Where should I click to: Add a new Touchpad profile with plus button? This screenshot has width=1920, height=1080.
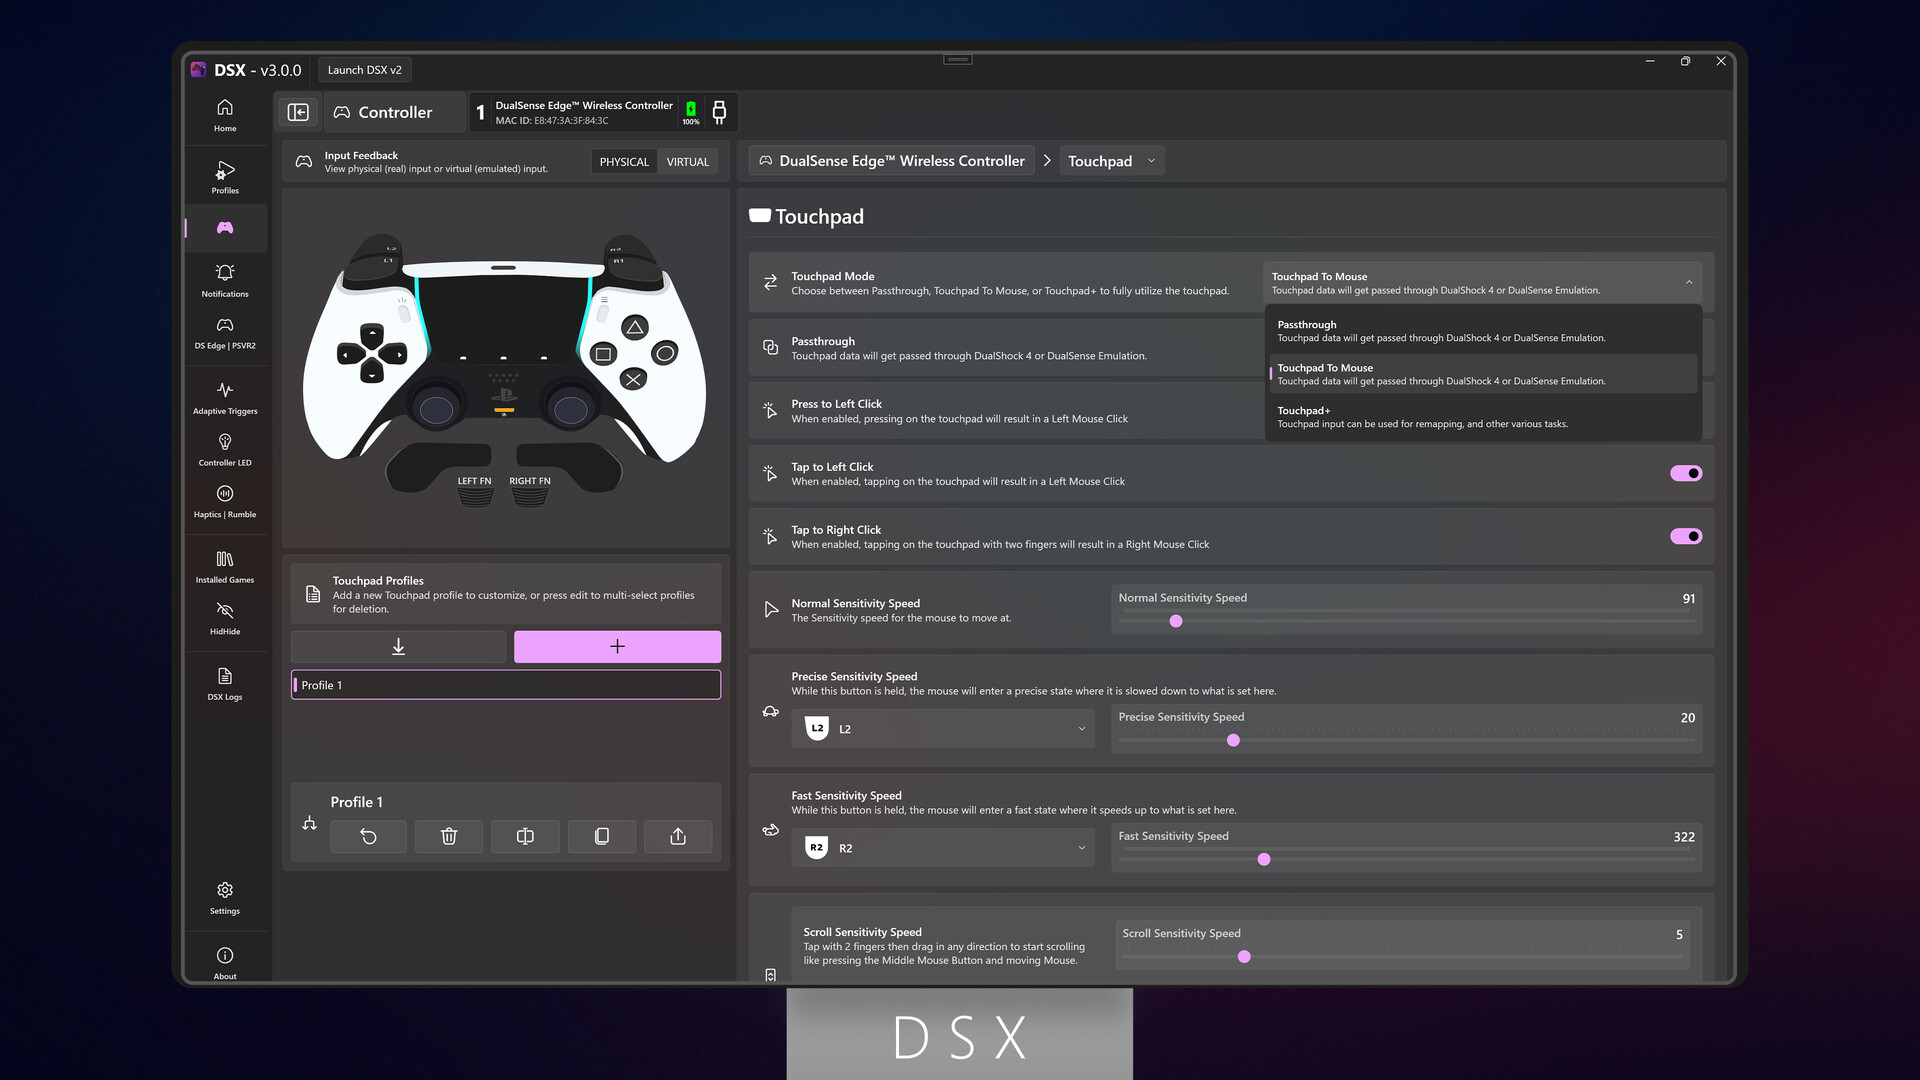point(616,646)
